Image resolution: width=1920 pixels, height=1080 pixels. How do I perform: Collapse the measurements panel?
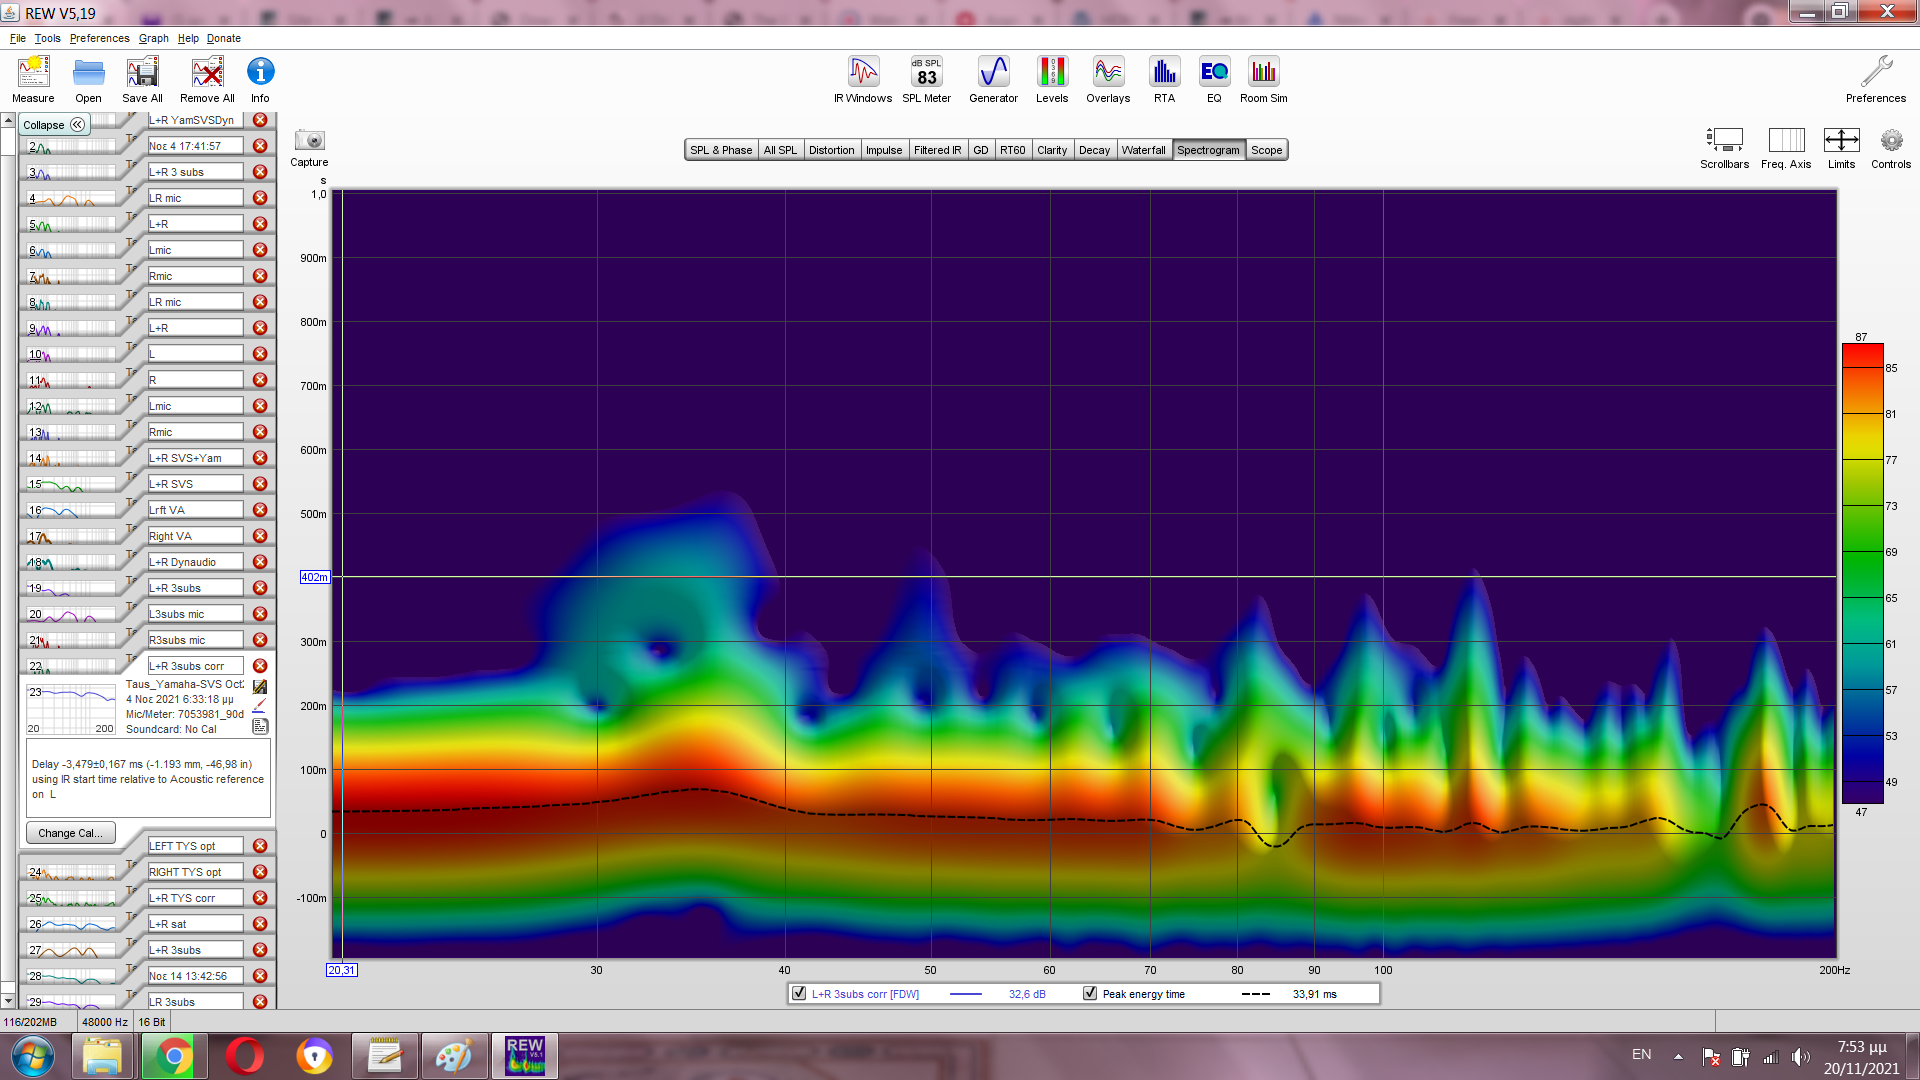tap(54, 125)
